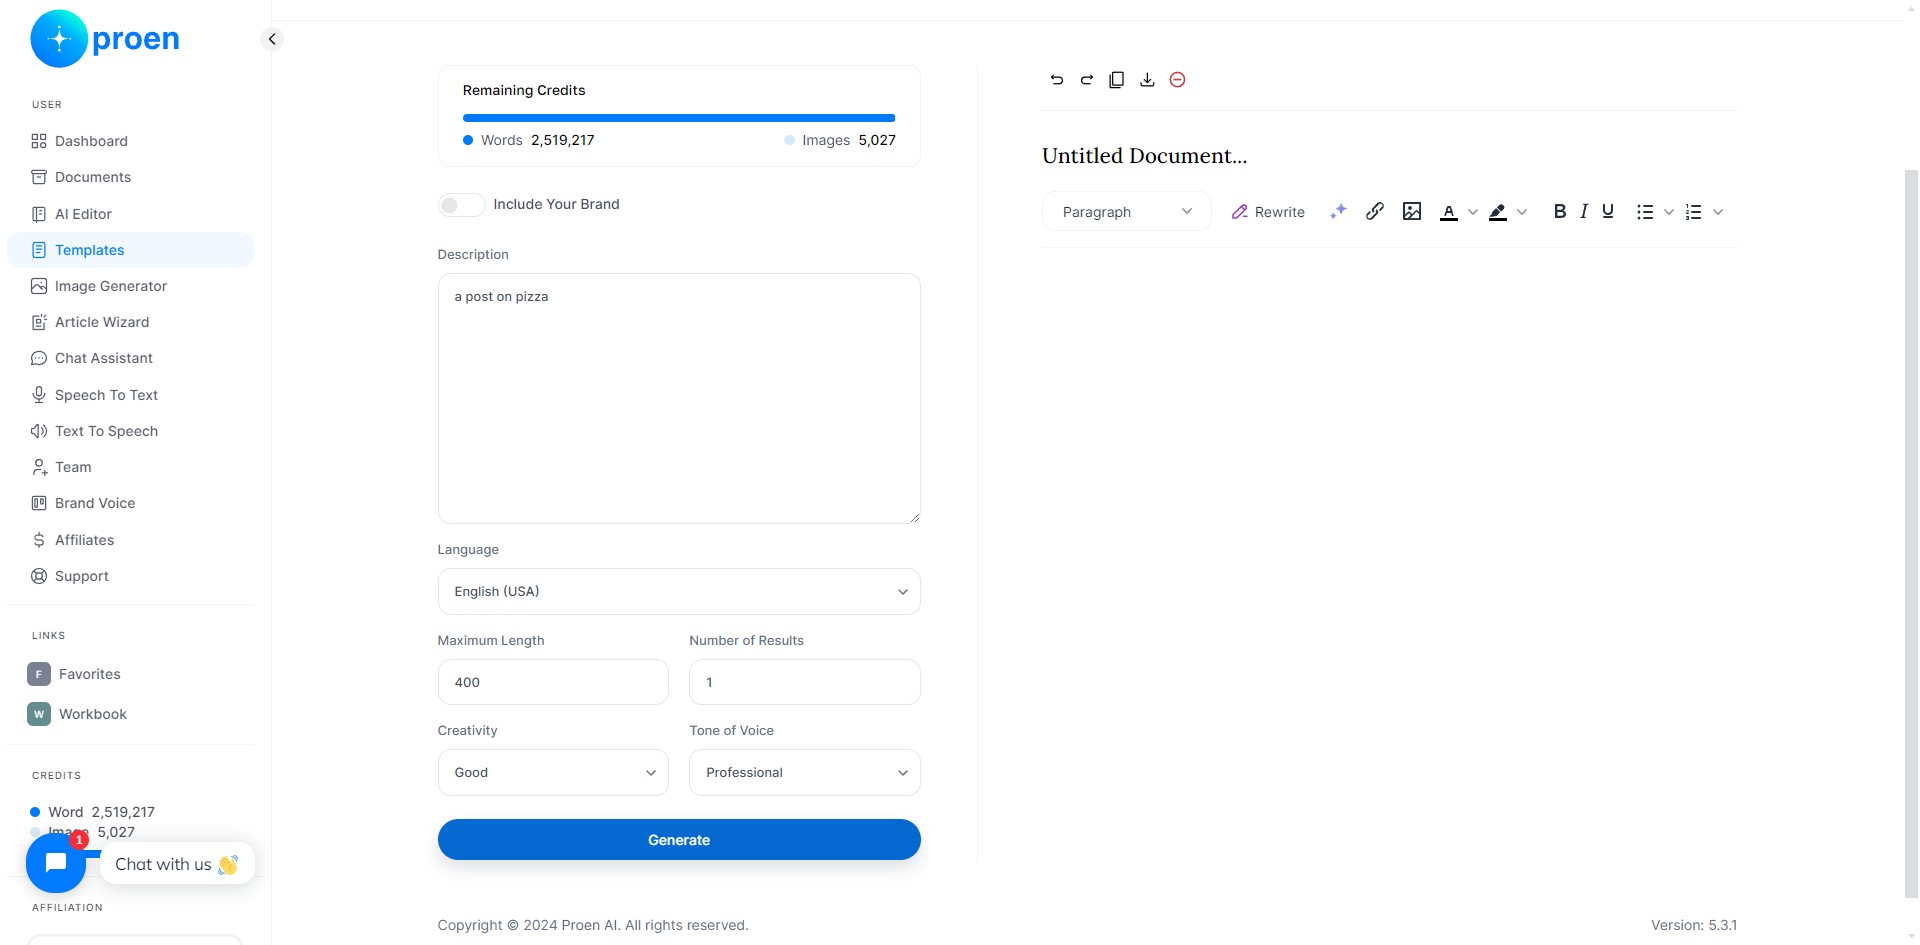Click the Maximum Length field showing 400
This screenshot has width=1920, height=945.
pyautogui.click(x=553, y=682)
